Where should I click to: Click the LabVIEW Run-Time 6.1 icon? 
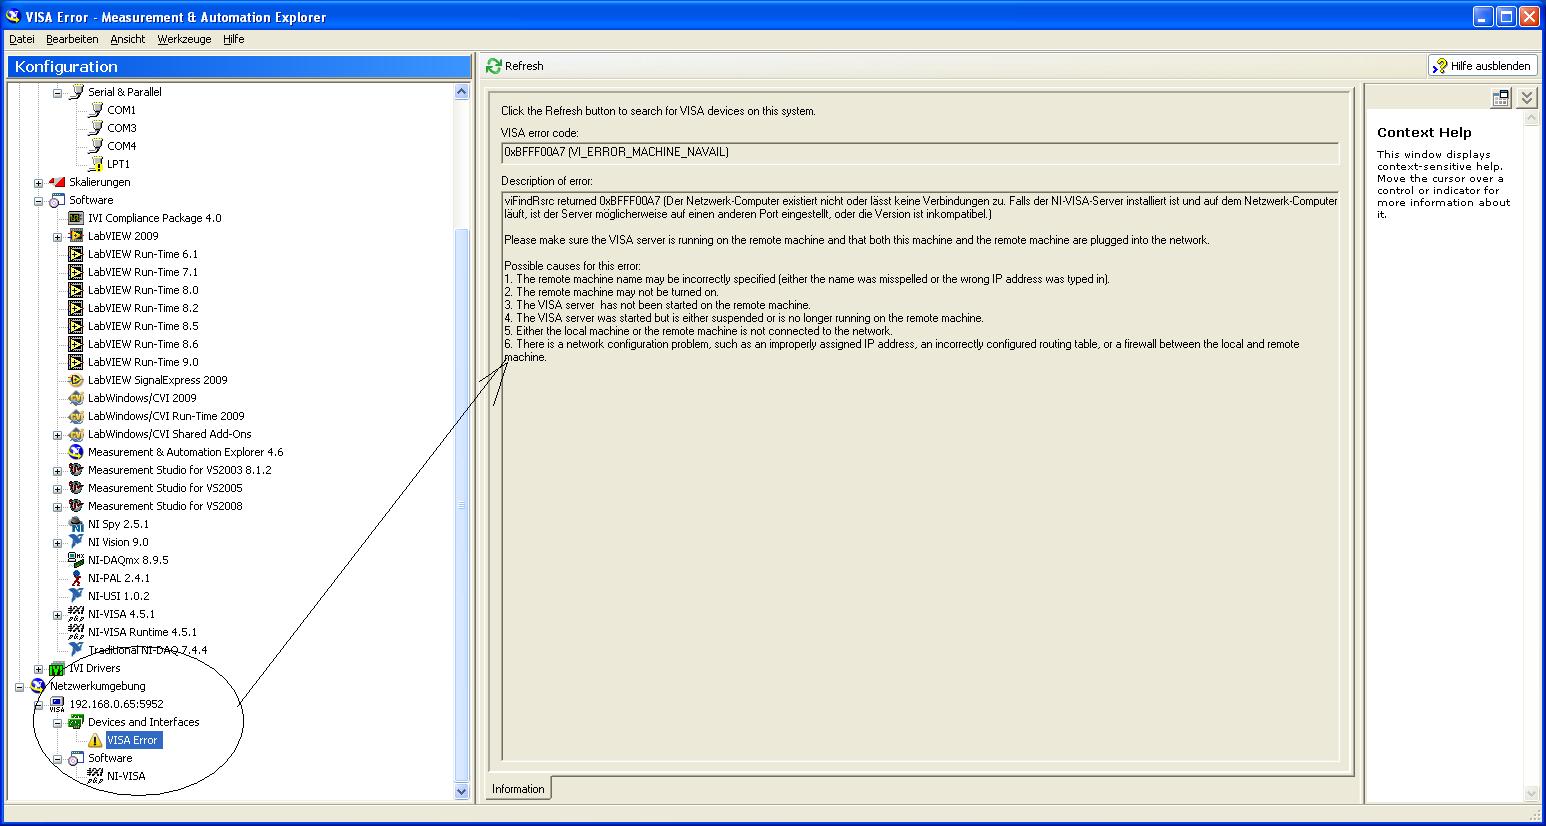click(77, 254)
